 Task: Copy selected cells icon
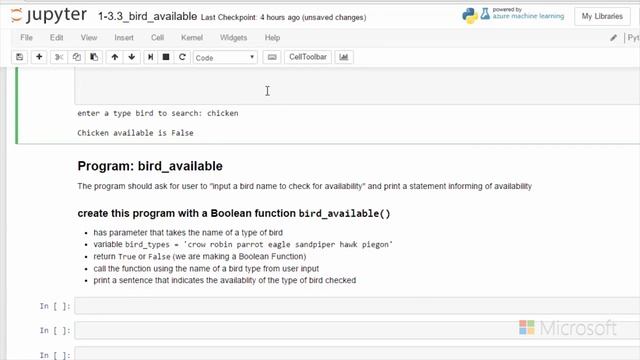pos(76,57)
